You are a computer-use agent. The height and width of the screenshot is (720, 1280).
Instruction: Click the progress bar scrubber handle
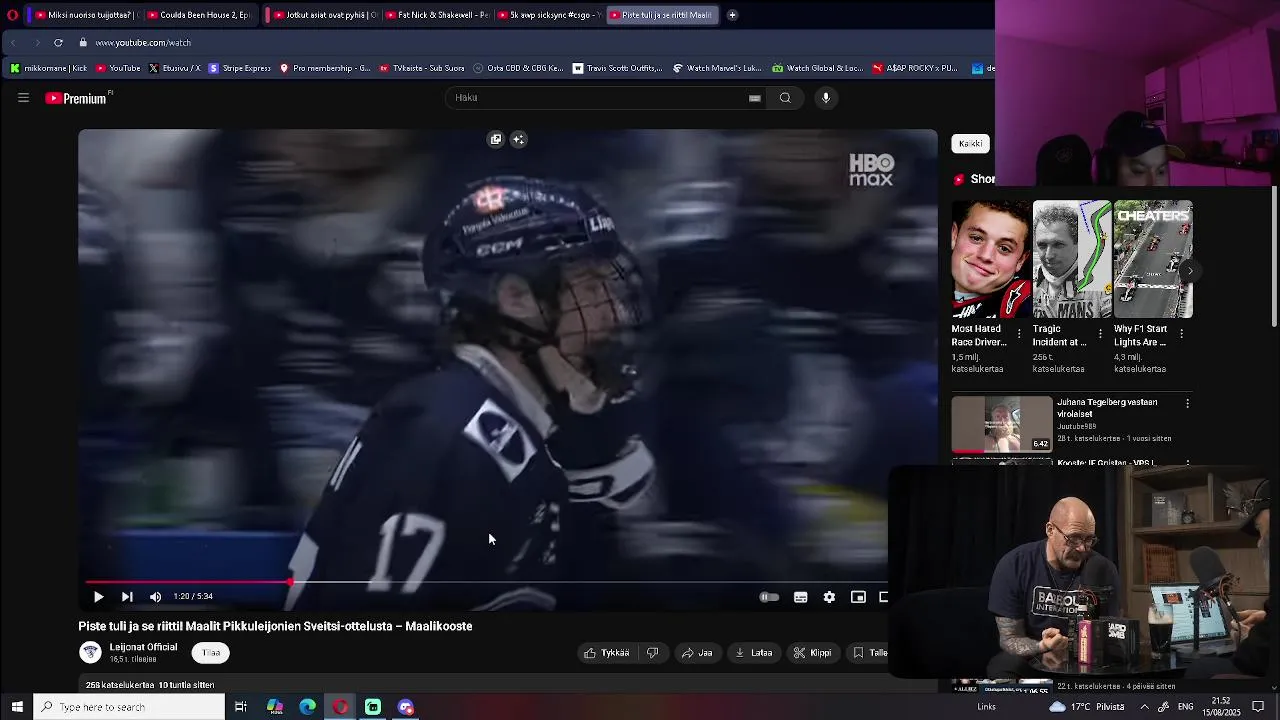[291, 582]
